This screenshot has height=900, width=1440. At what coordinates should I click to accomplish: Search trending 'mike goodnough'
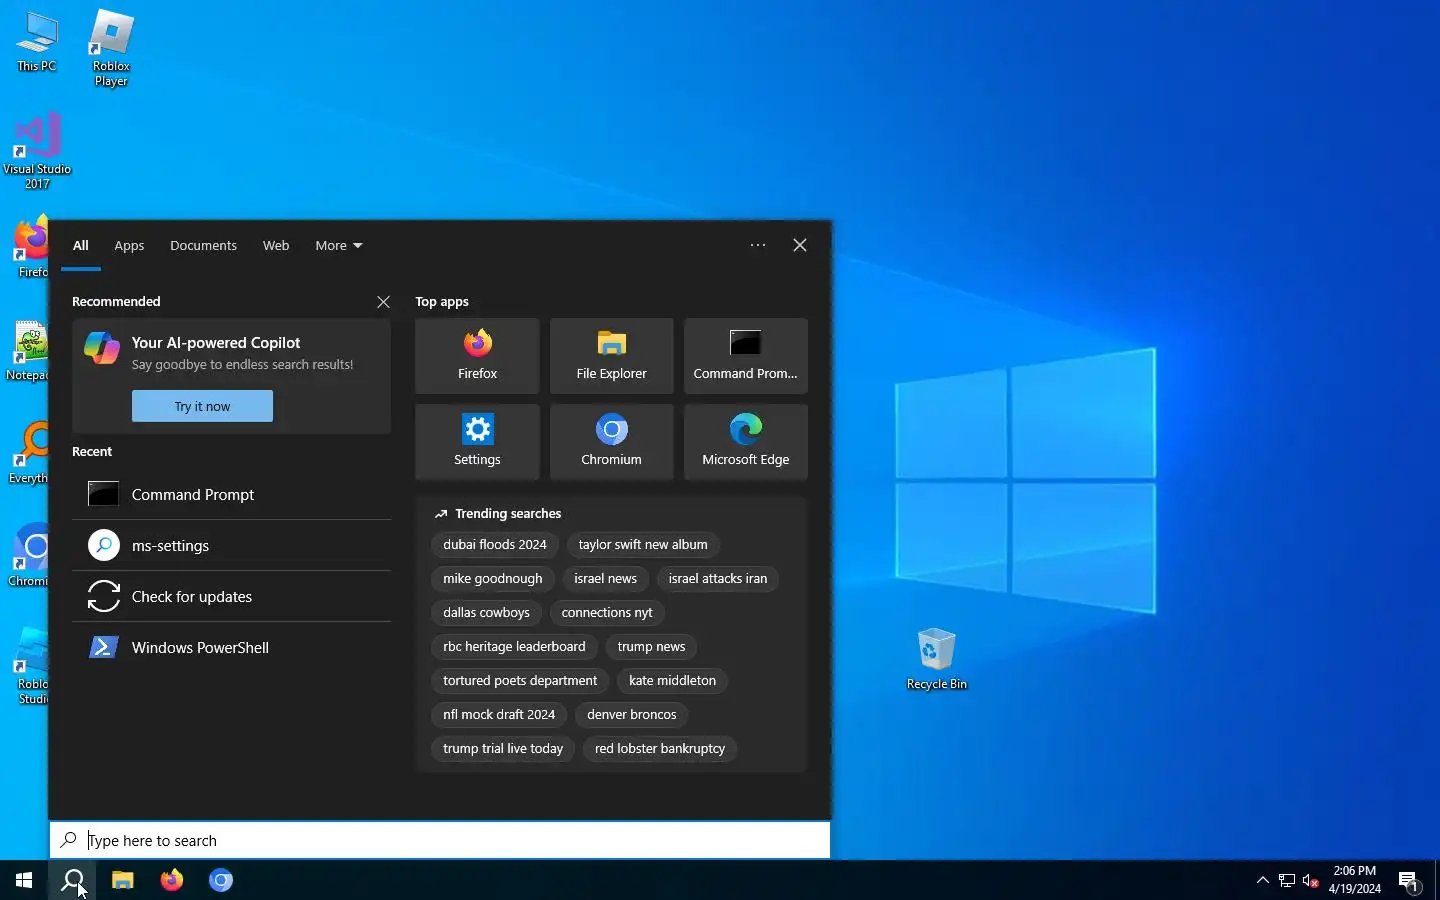click(x=493, y=579)
